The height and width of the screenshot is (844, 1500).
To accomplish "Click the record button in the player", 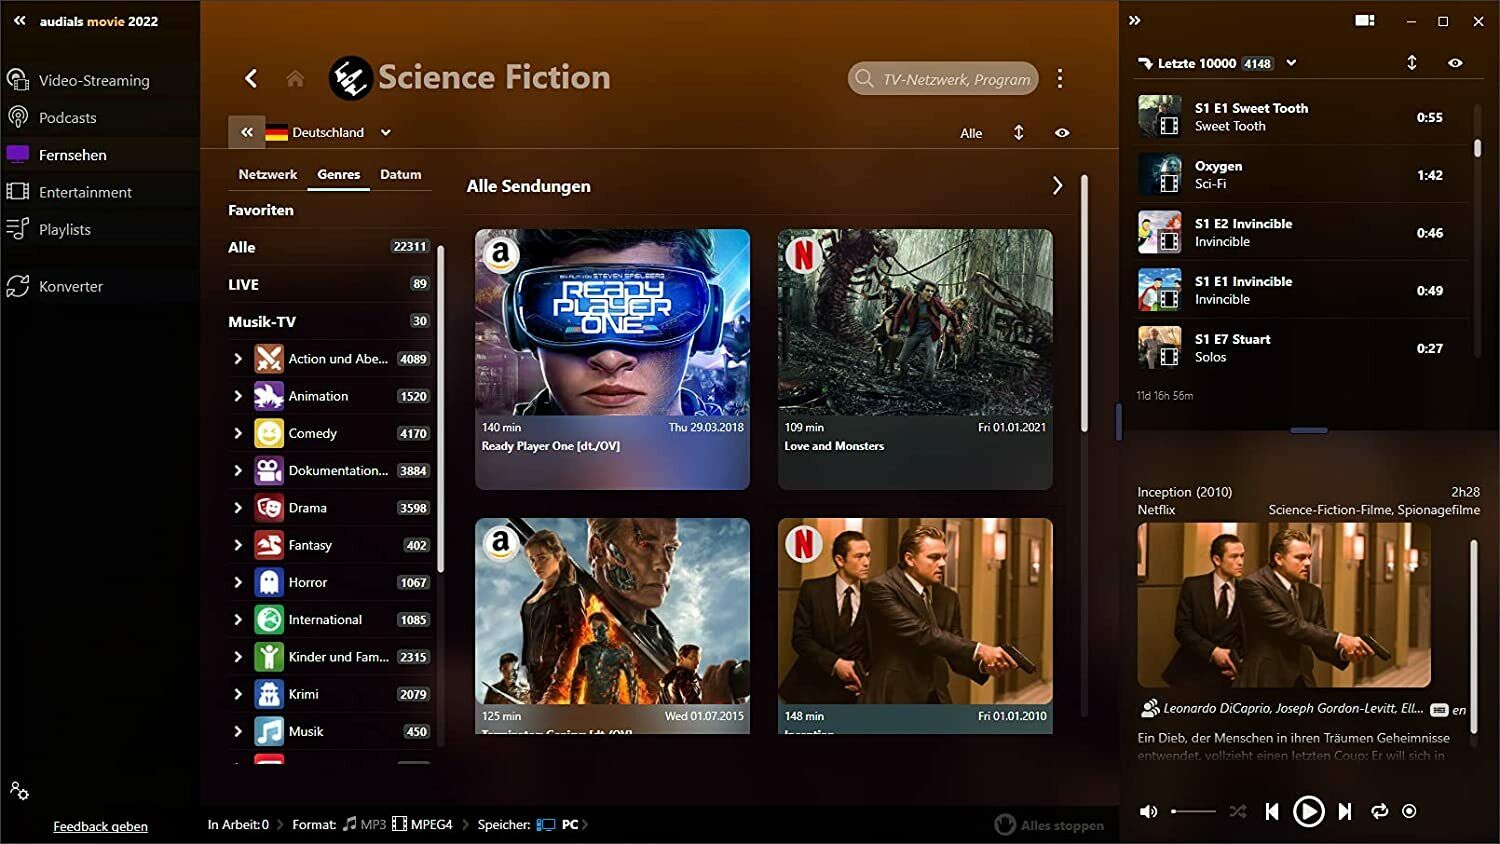I will point(1409,811).
